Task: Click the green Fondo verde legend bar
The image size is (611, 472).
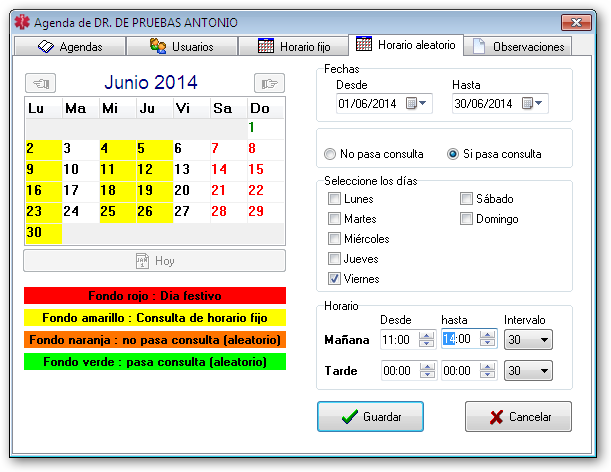Action: [x=155, y=361]
